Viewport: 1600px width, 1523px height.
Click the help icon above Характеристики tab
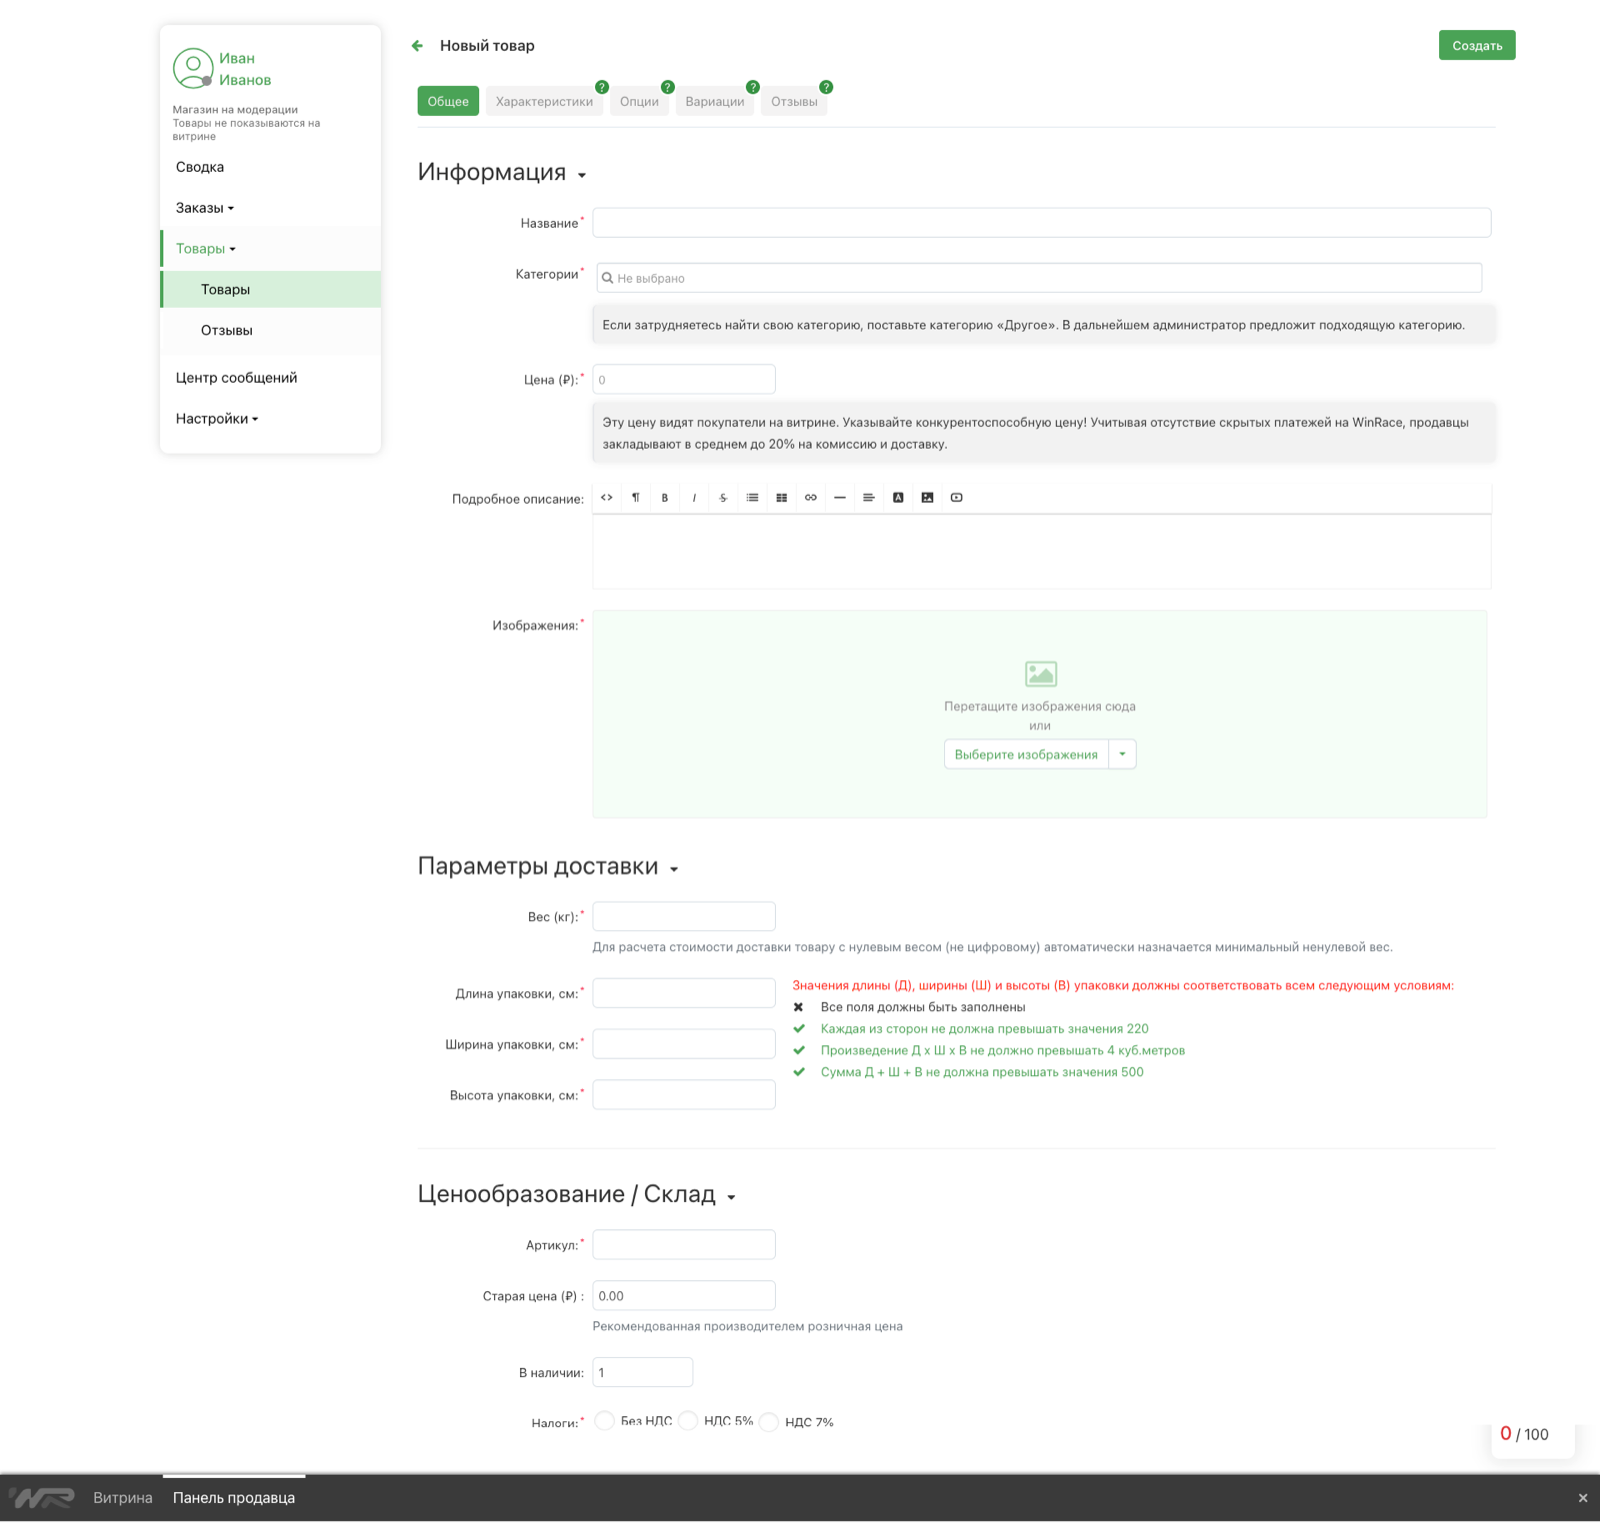602,87
